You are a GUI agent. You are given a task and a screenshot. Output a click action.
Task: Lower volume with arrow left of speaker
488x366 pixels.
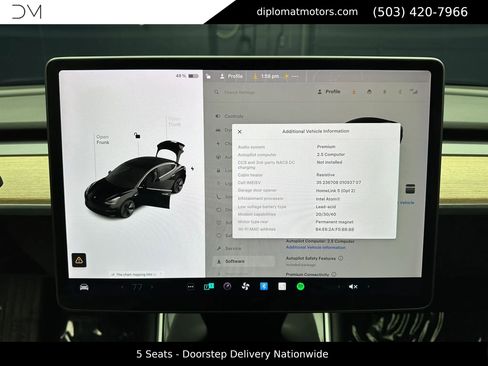coord(339,287)
